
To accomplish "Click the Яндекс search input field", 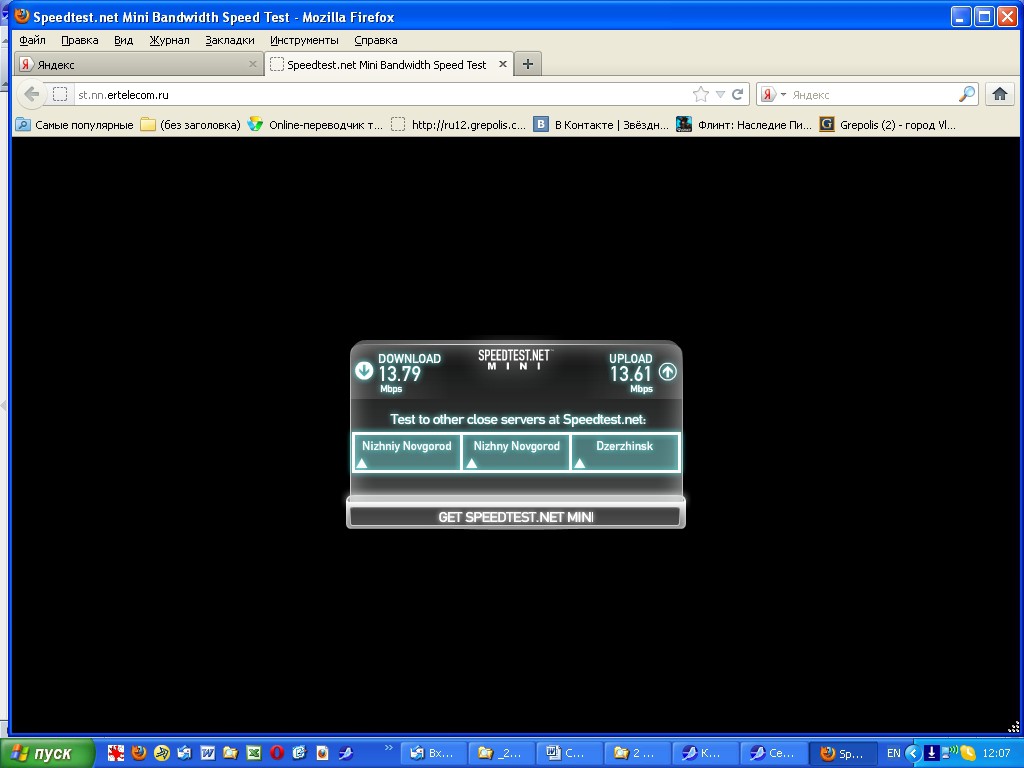I will click(x=872, y=95).
